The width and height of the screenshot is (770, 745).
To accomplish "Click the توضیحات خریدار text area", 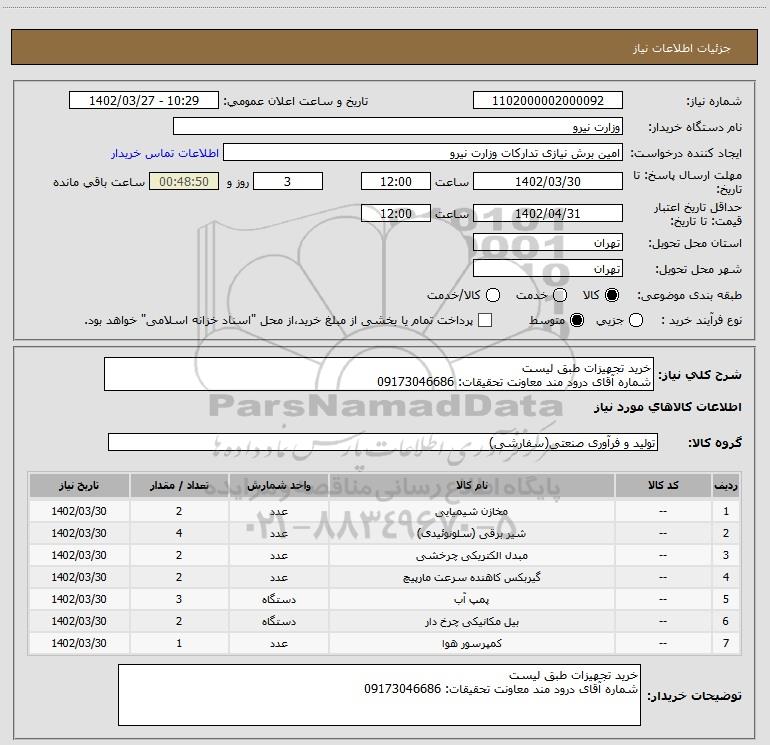I will tap(379, 695).
